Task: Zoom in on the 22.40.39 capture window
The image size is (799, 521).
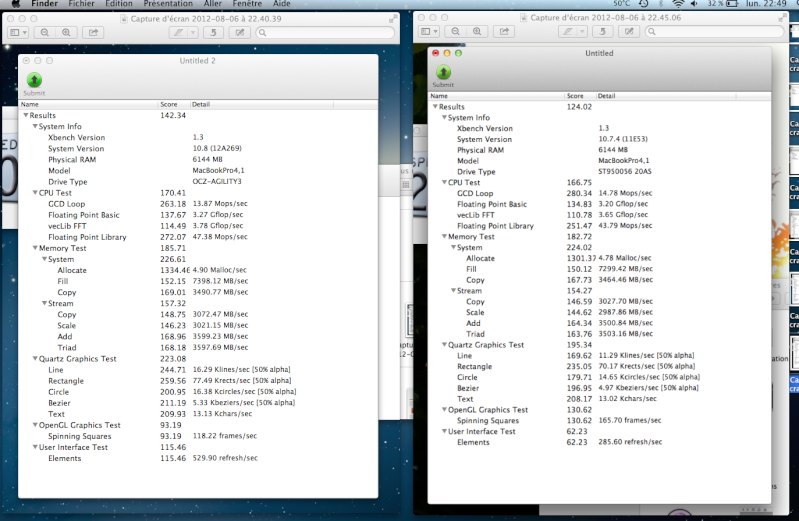Action: (66, 33)
